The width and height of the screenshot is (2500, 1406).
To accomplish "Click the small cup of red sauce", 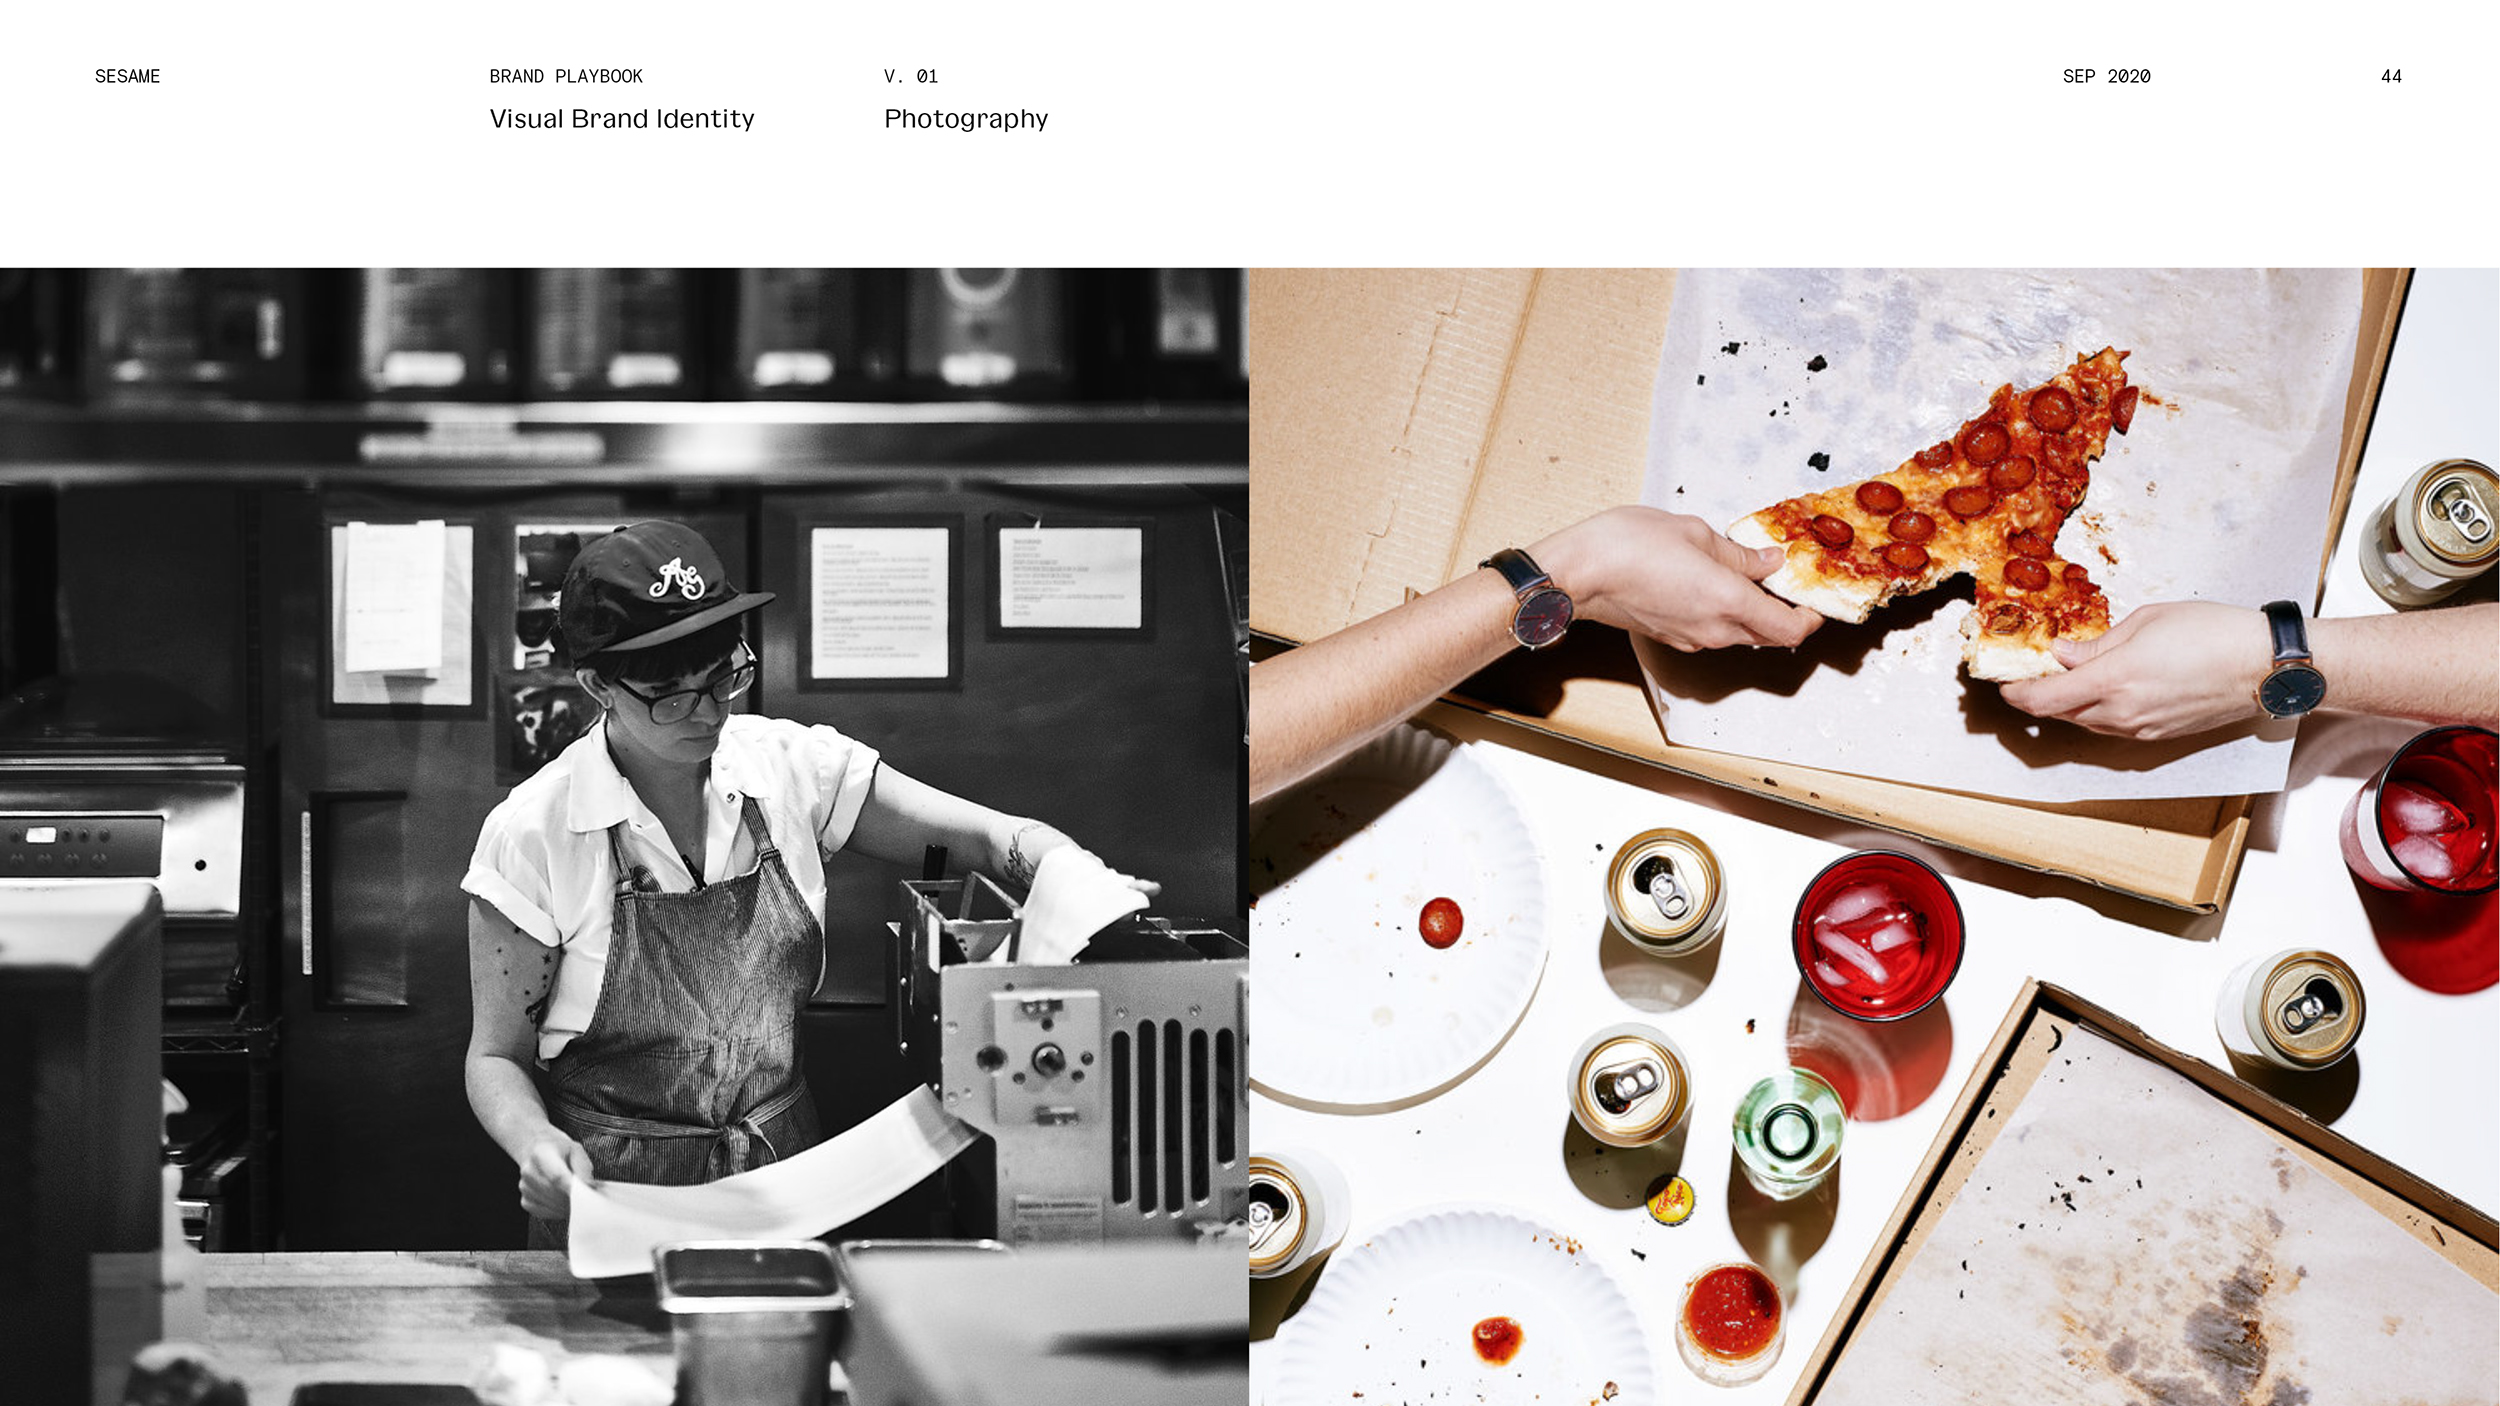I will pos(1731,1319).
